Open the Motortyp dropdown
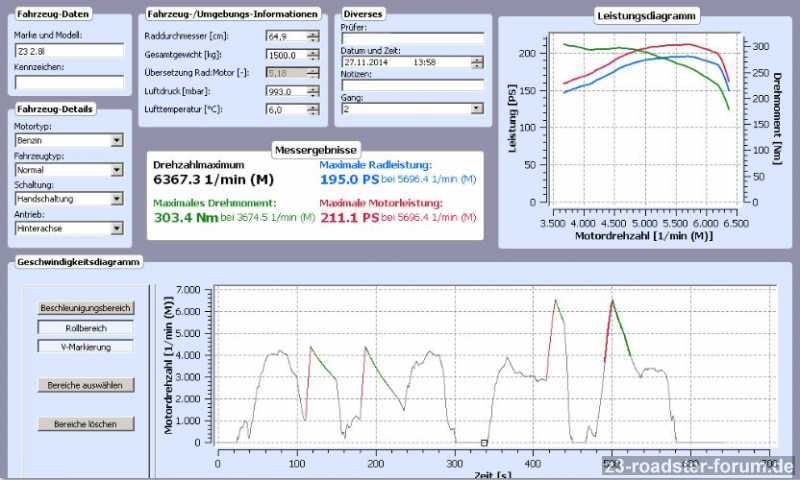 click(x=117, y=141)
